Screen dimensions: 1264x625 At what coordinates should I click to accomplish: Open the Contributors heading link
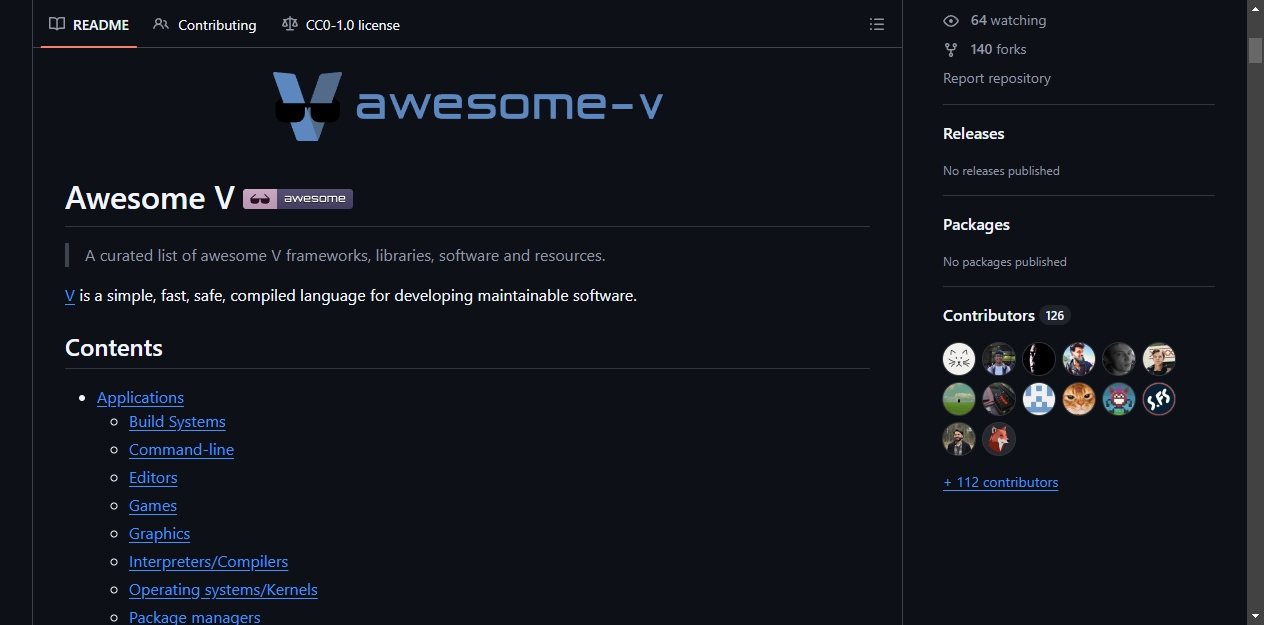tap(989, 316)
